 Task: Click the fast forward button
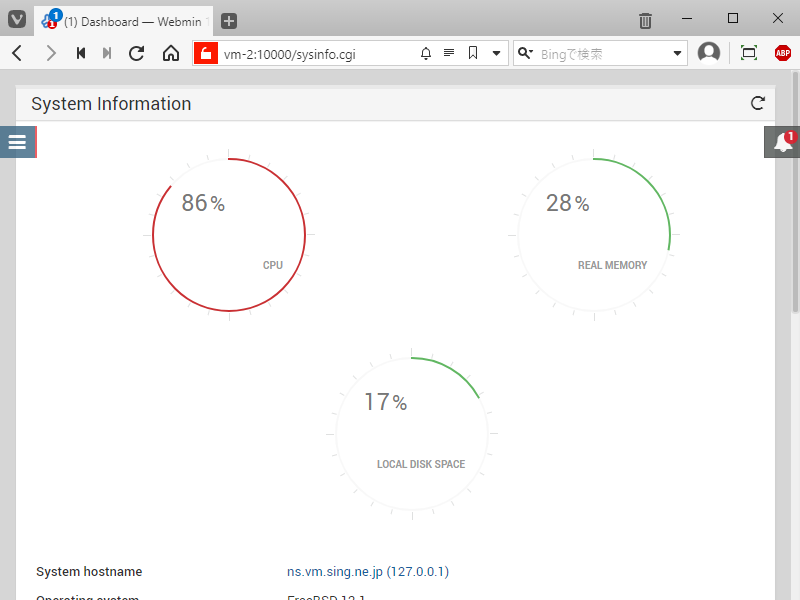pyautogui.click(x=107, y=53)
